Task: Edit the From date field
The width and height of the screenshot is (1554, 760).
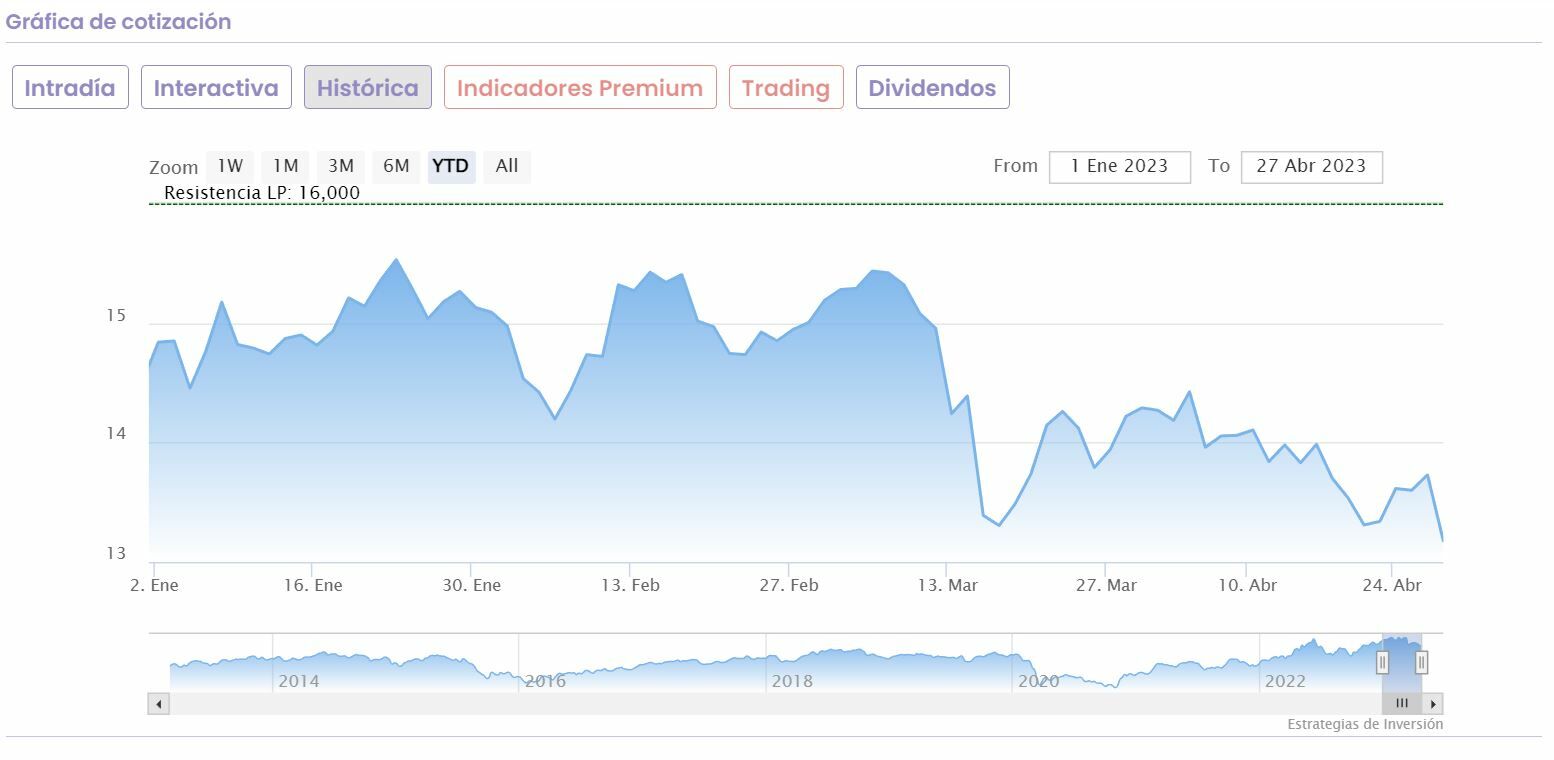Action: coord(1119,167)
